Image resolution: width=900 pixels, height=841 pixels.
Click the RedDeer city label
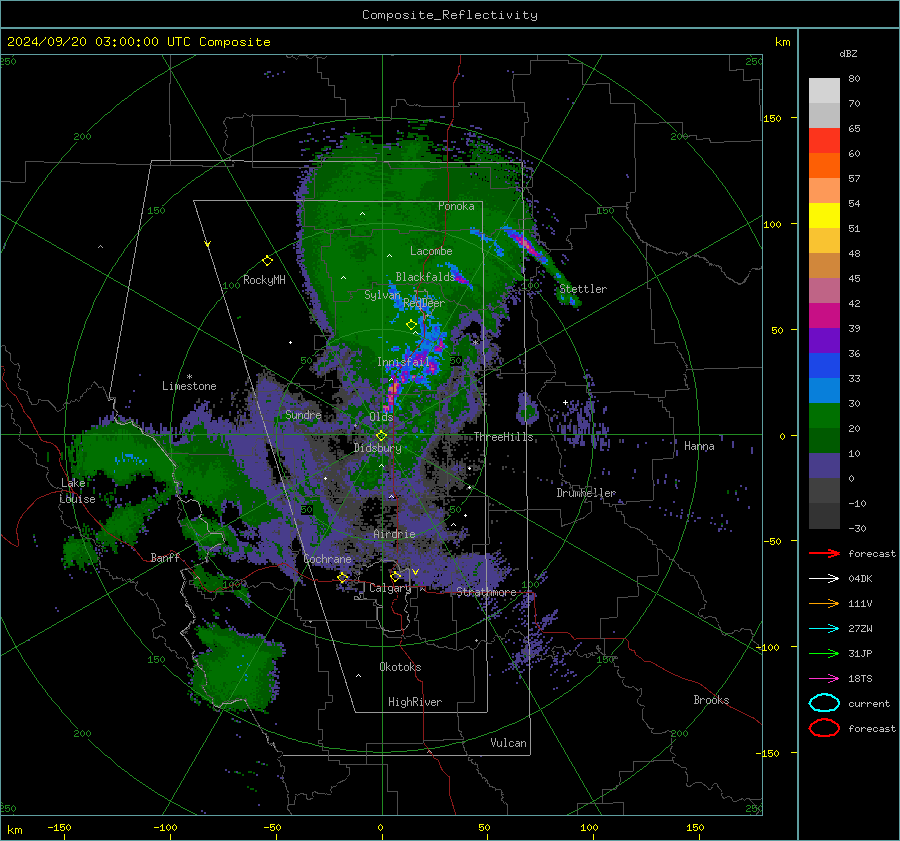pyautogui.click(x=424, y=303)
